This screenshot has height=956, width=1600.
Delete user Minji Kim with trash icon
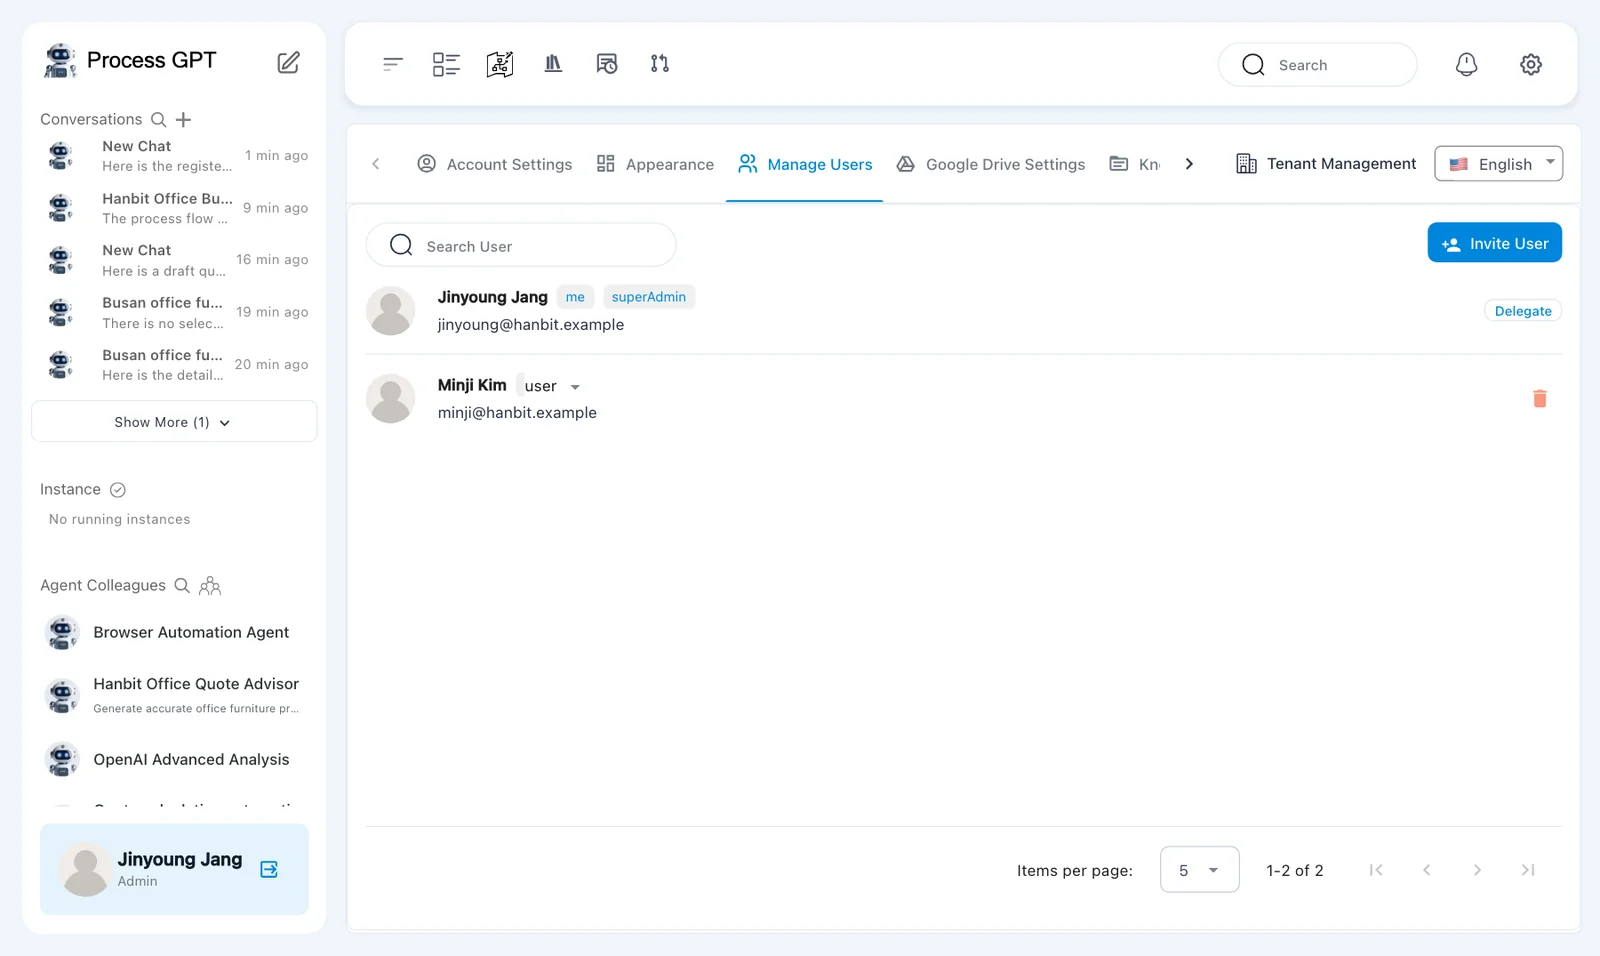pos(1540,399)
